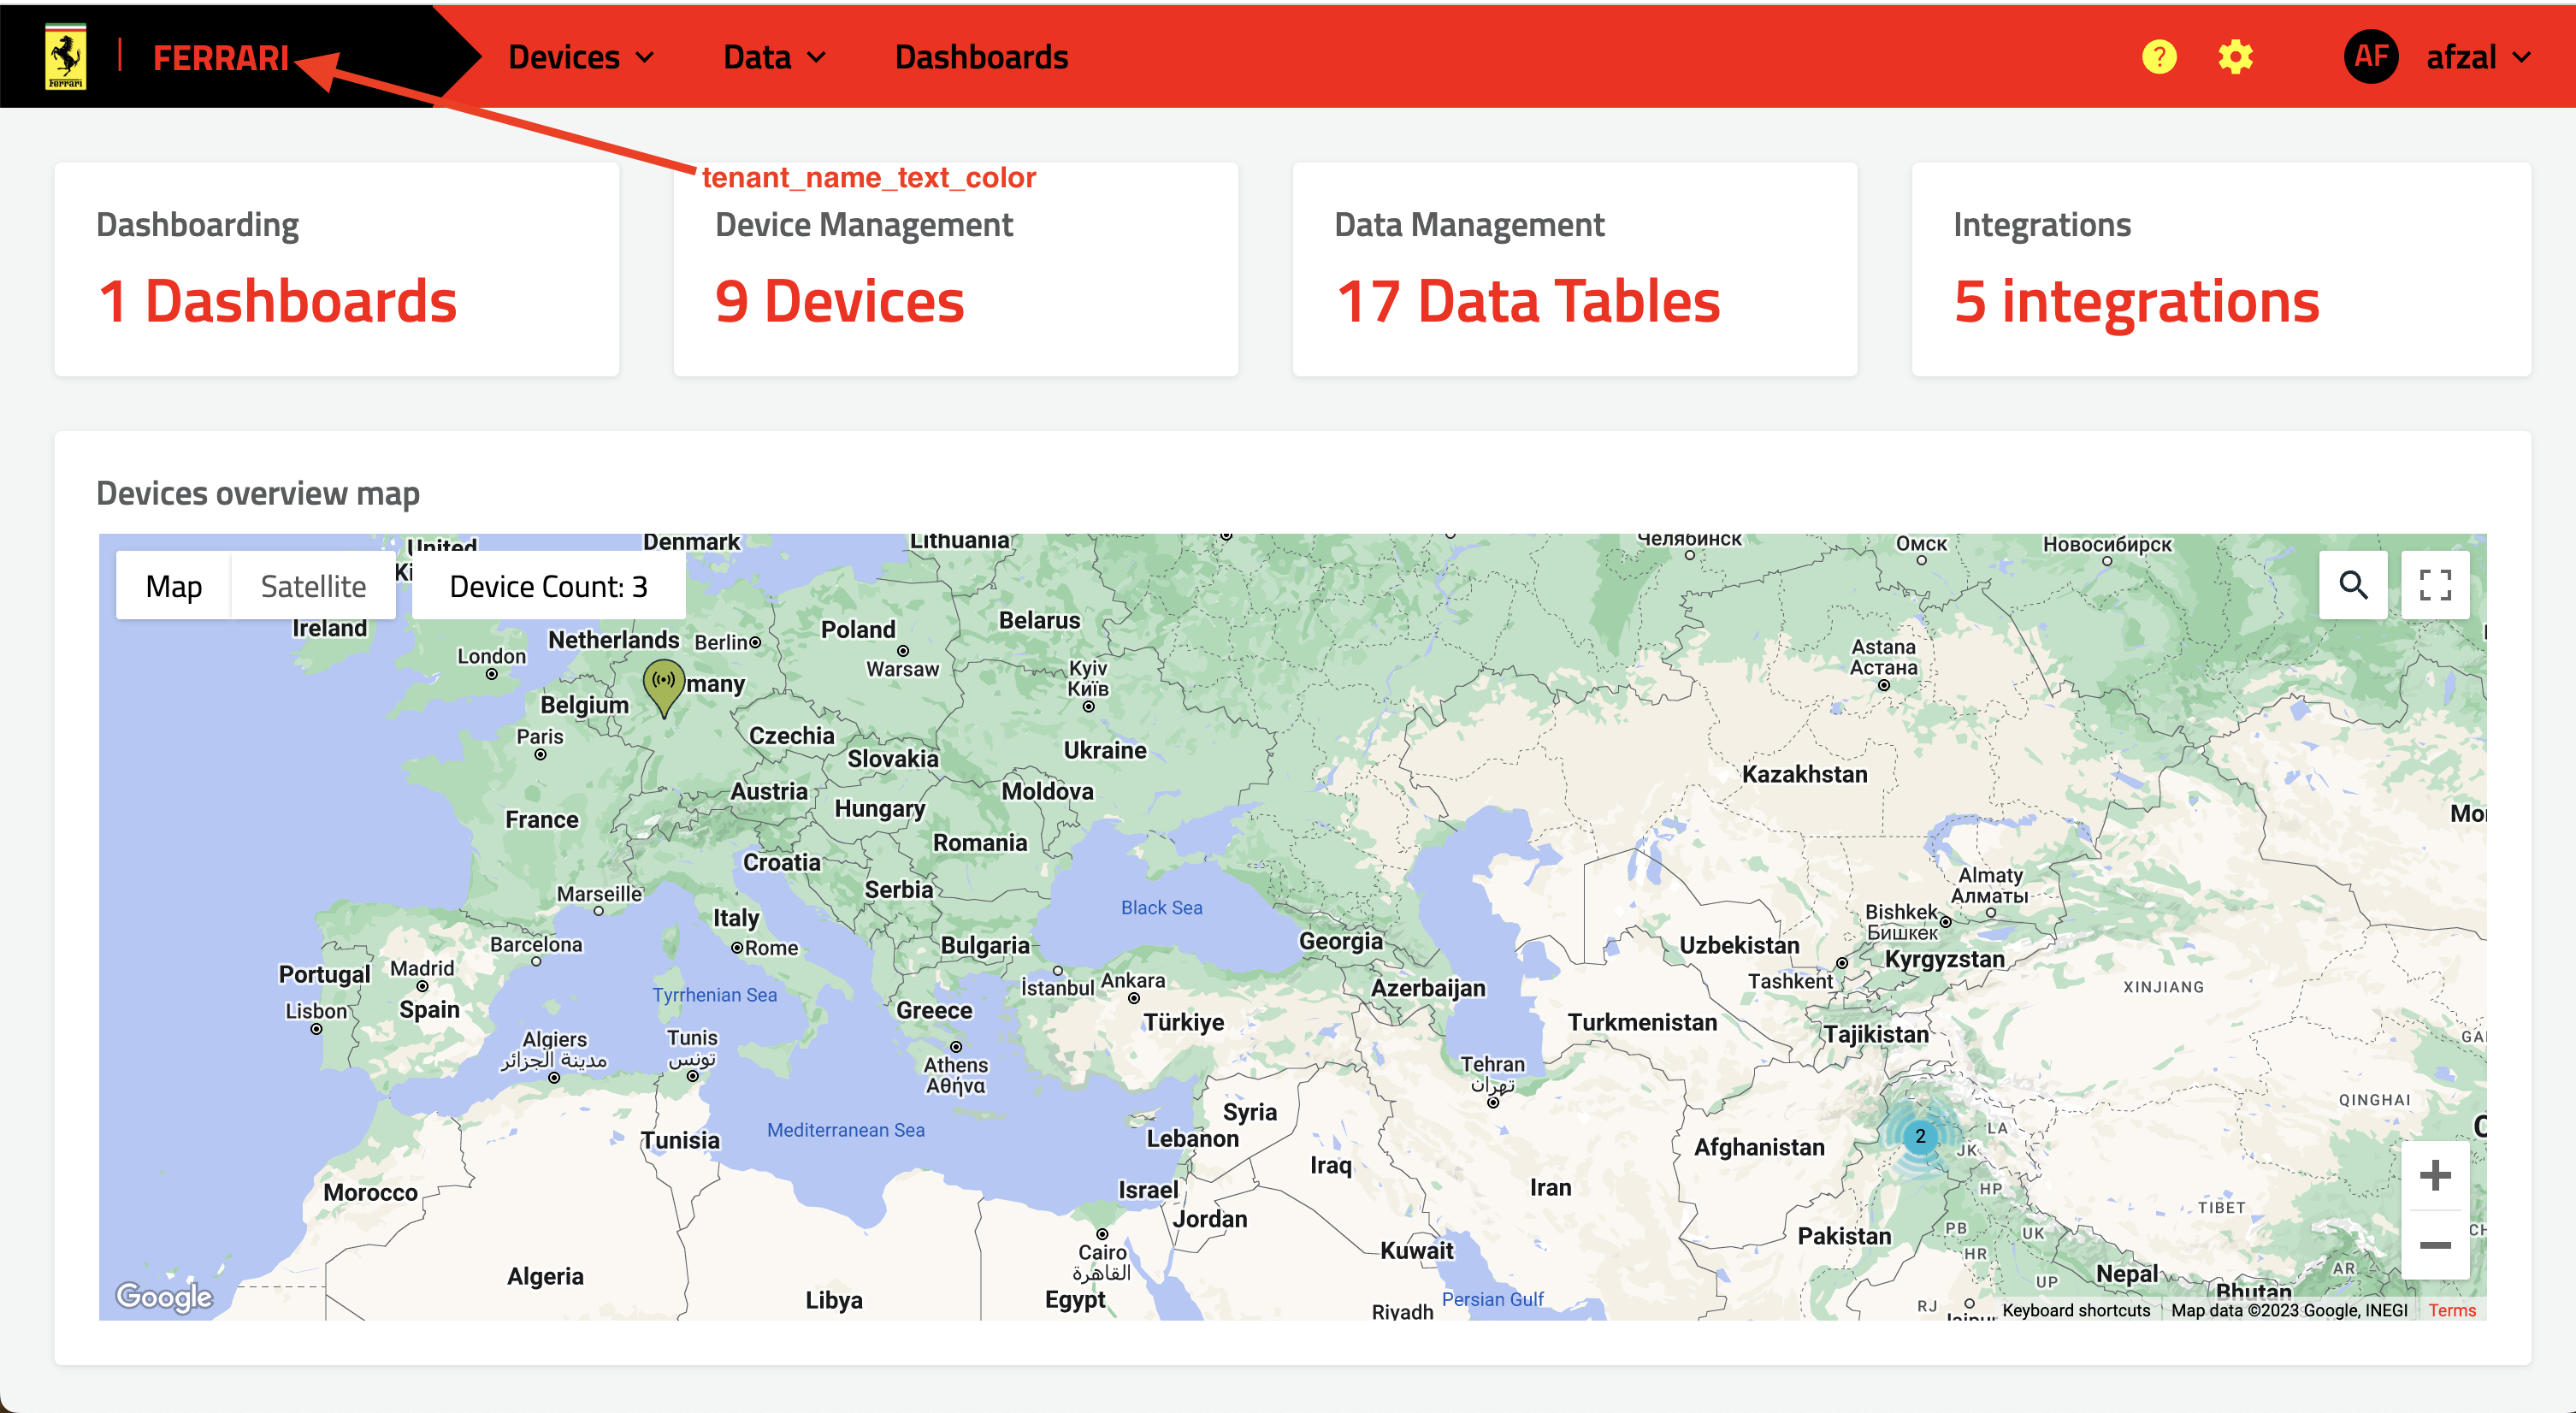The image size is (2576, 1413).
Task: Expand the Data dropdown menu
Action: click(x=774, y=57)
